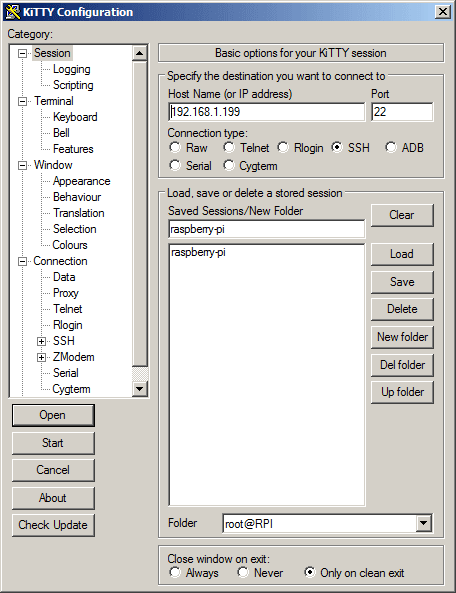Load the selected saved session
Viewport: 456px width, 593px height.
(402, 254)
